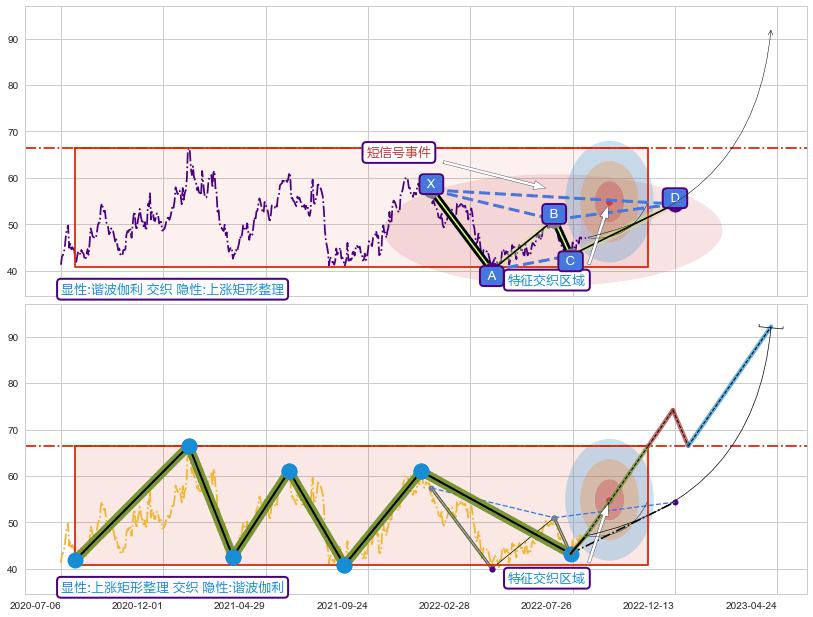
Task: Click the rightmost blue circle in the bottom chart
Action: (x=571, y=553)
